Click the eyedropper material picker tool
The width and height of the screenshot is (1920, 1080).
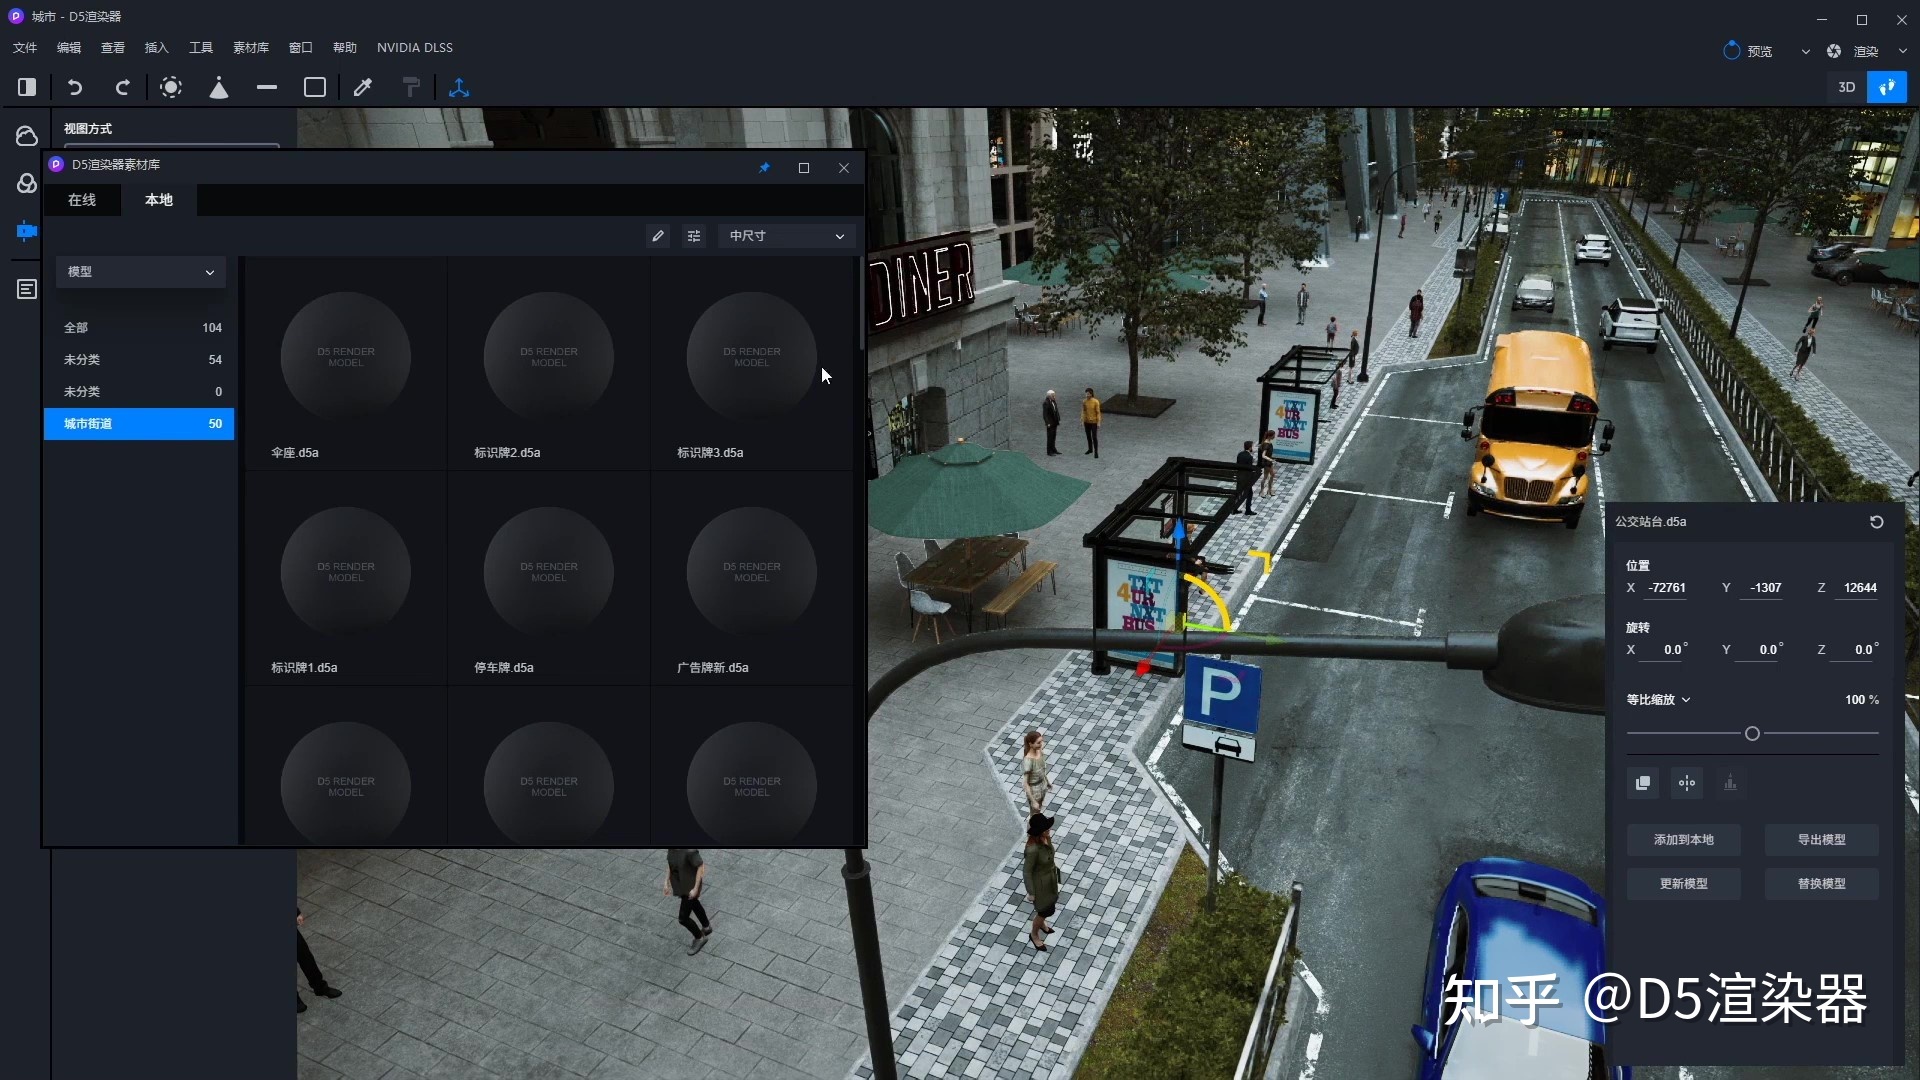tap(363, 88)
